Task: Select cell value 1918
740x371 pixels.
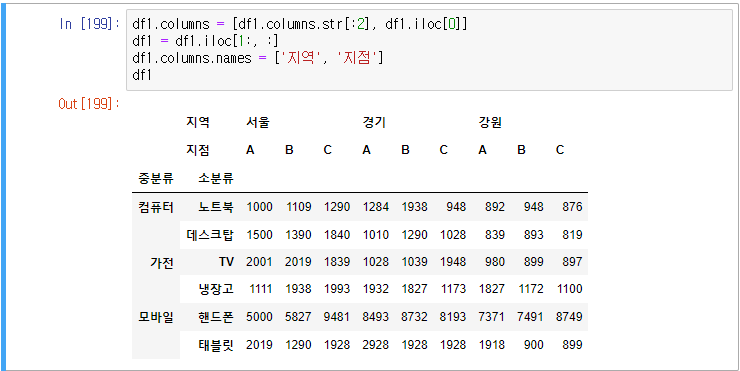Action: pos(492,345)
